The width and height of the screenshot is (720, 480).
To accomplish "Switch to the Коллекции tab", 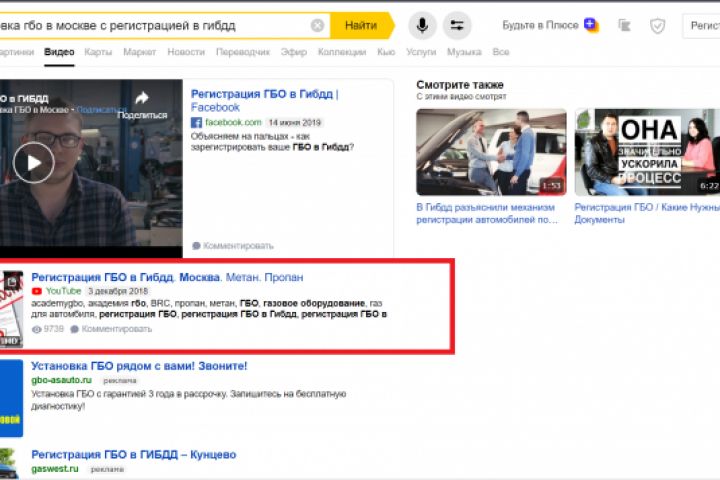I will 342,52.
